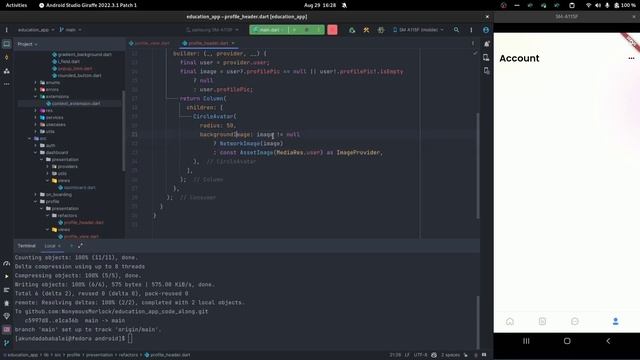This screenshot has height=360, width=640.
Task: Click the Activities button in top bar
Action: click(x=16, y=5)
